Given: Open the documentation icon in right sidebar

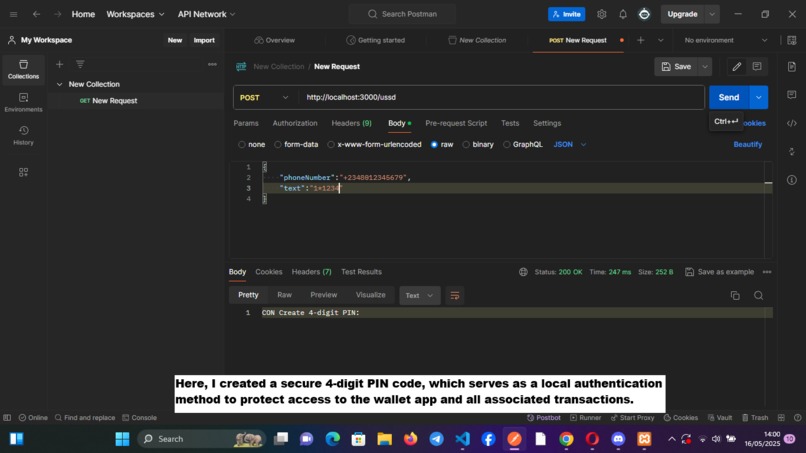Looking at the screenshot, I should click(792, 66).
